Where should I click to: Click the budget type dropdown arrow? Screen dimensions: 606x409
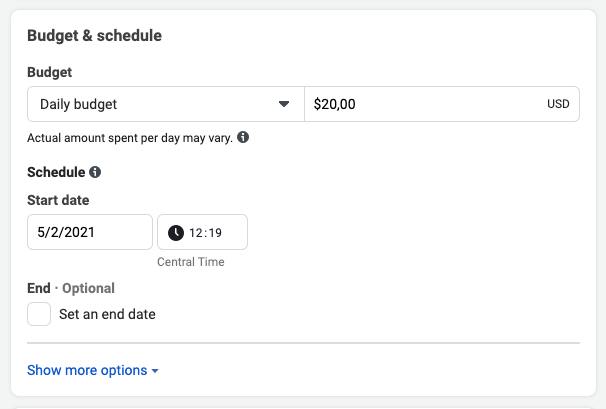point(284,104)
